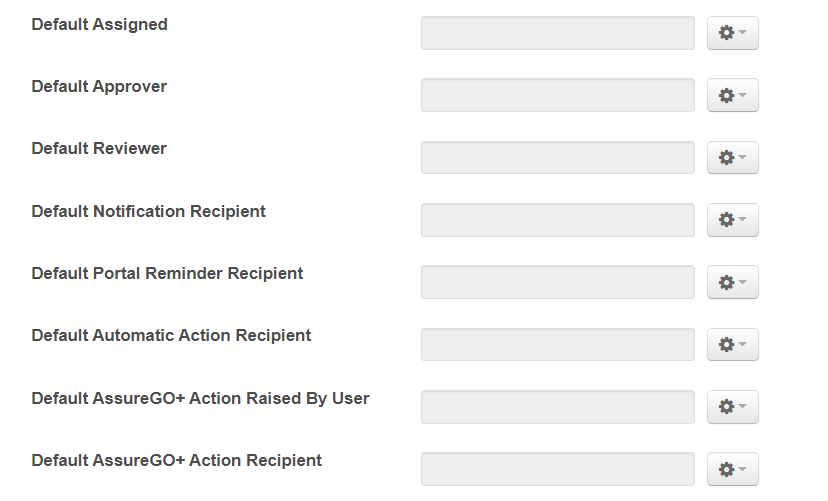This screenshot has height=501, width=828.
Task: Click gear button beside Default Notification Recipient
Action: point(732,220)
